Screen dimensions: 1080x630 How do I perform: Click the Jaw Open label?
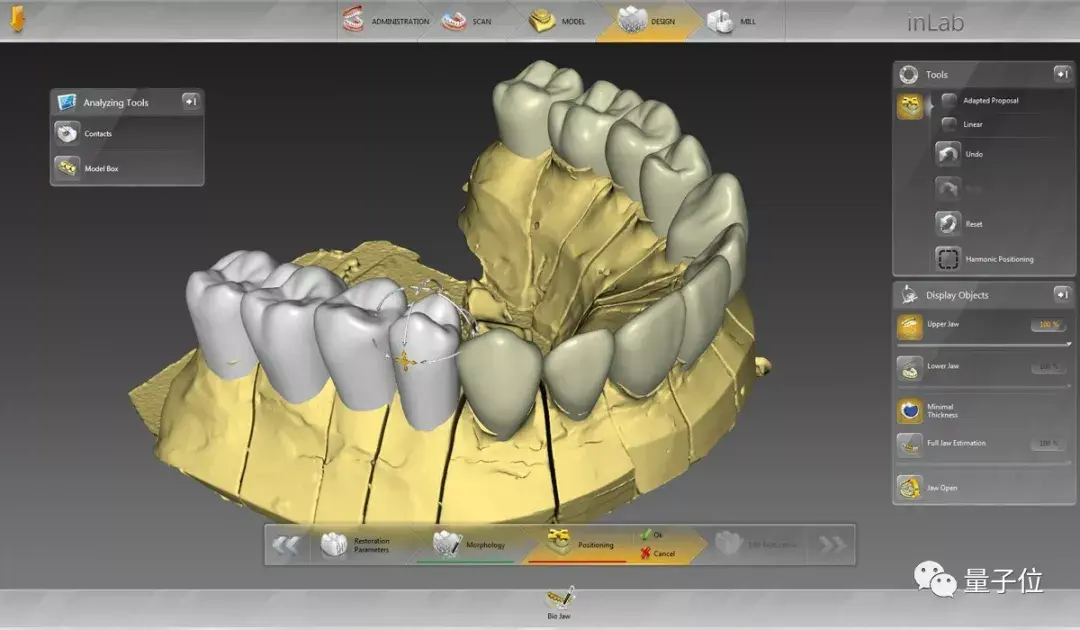942,488
